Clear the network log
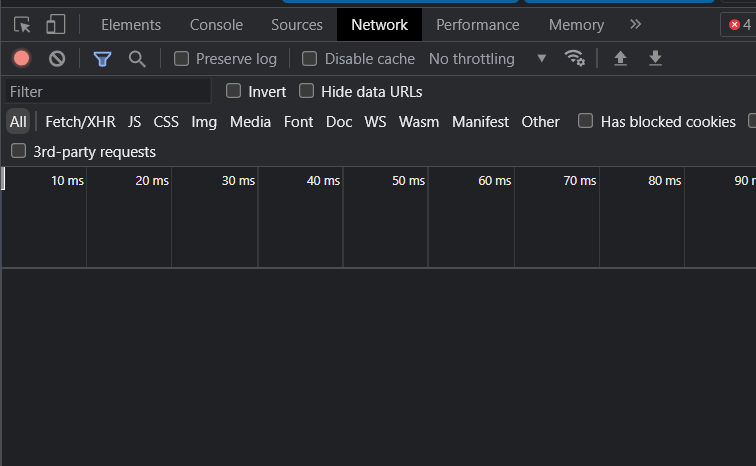 click(57, 59)
